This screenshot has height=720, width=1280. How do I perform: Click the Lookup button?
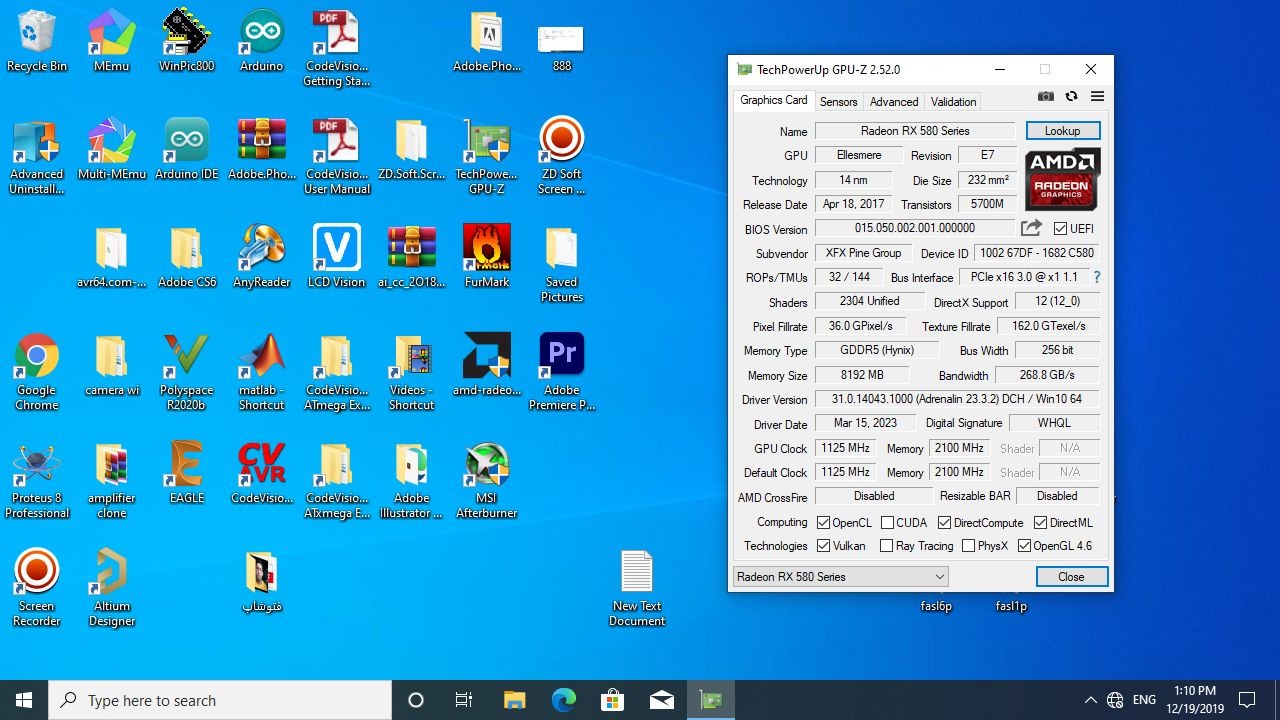coord(1062,131)
